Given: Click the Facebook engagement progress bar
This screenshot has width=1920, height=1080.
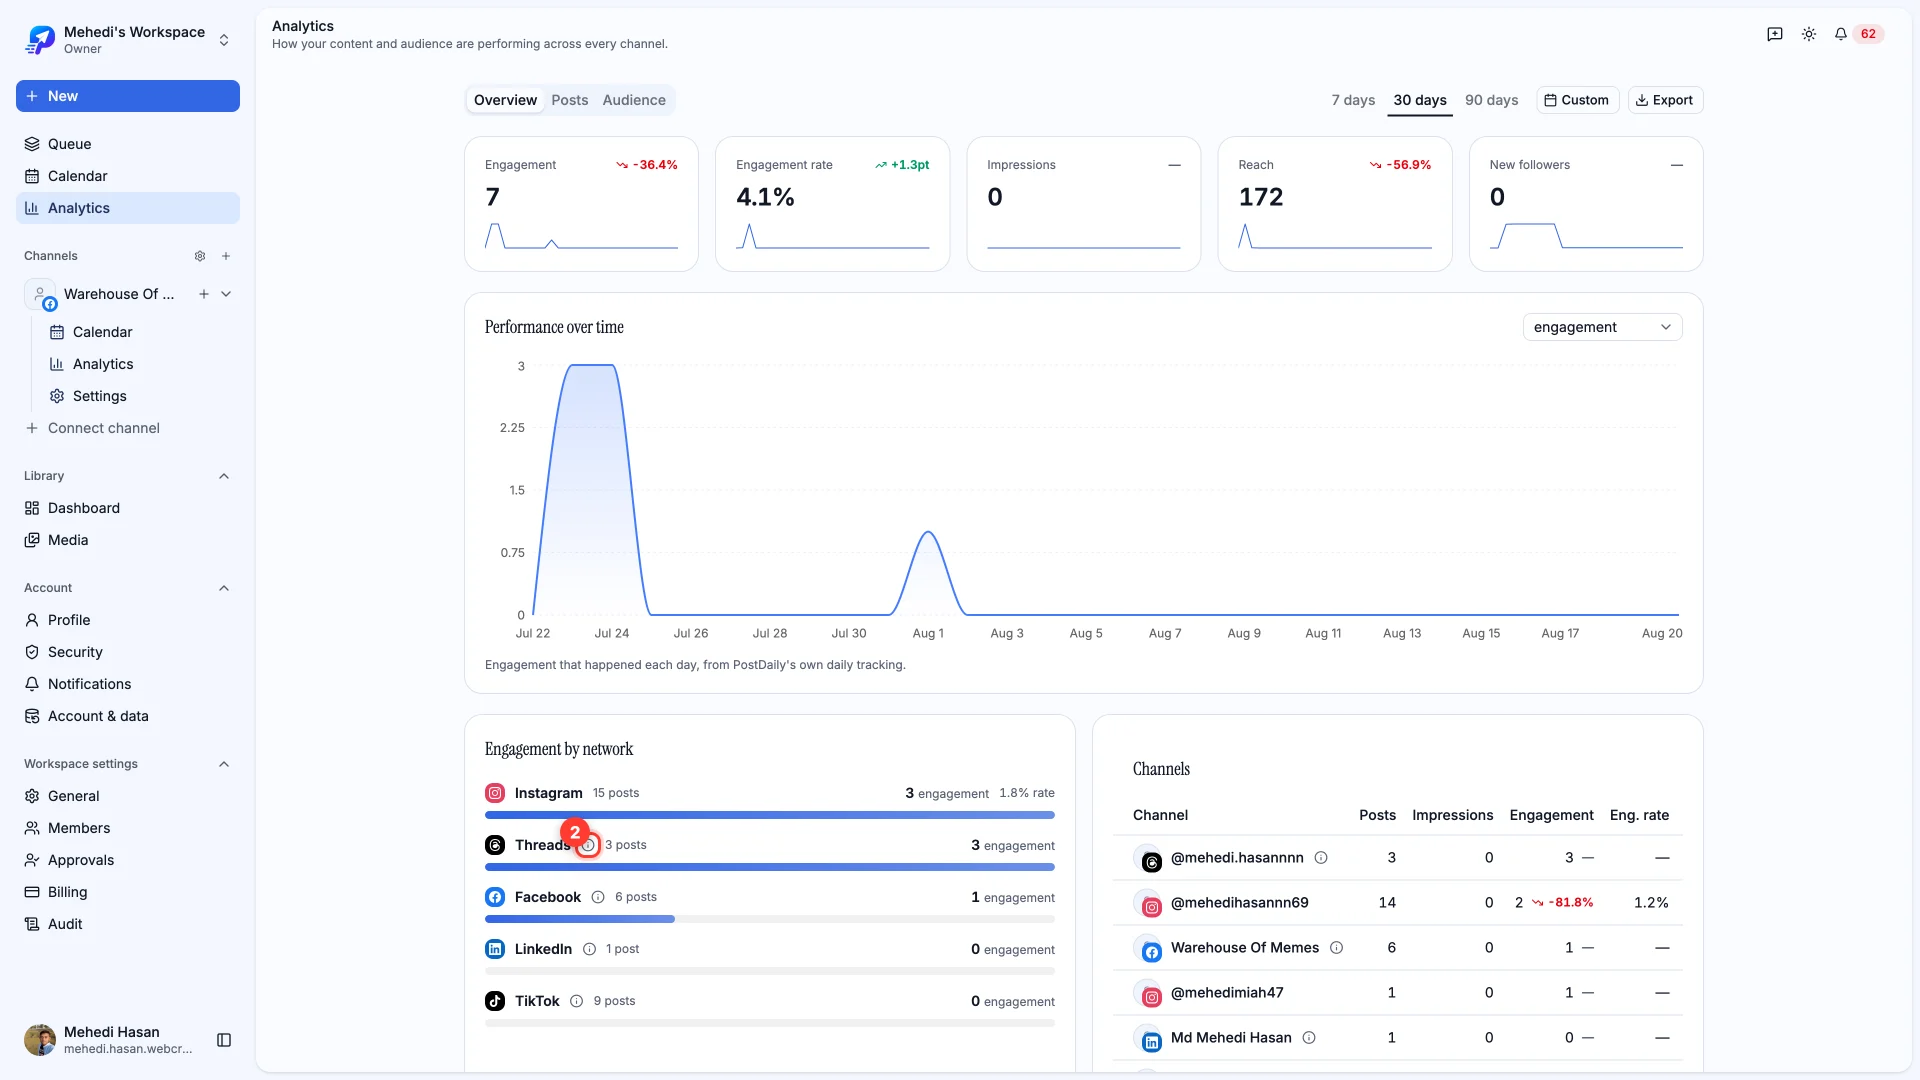Looking at the screenshot, I should 769,919.
